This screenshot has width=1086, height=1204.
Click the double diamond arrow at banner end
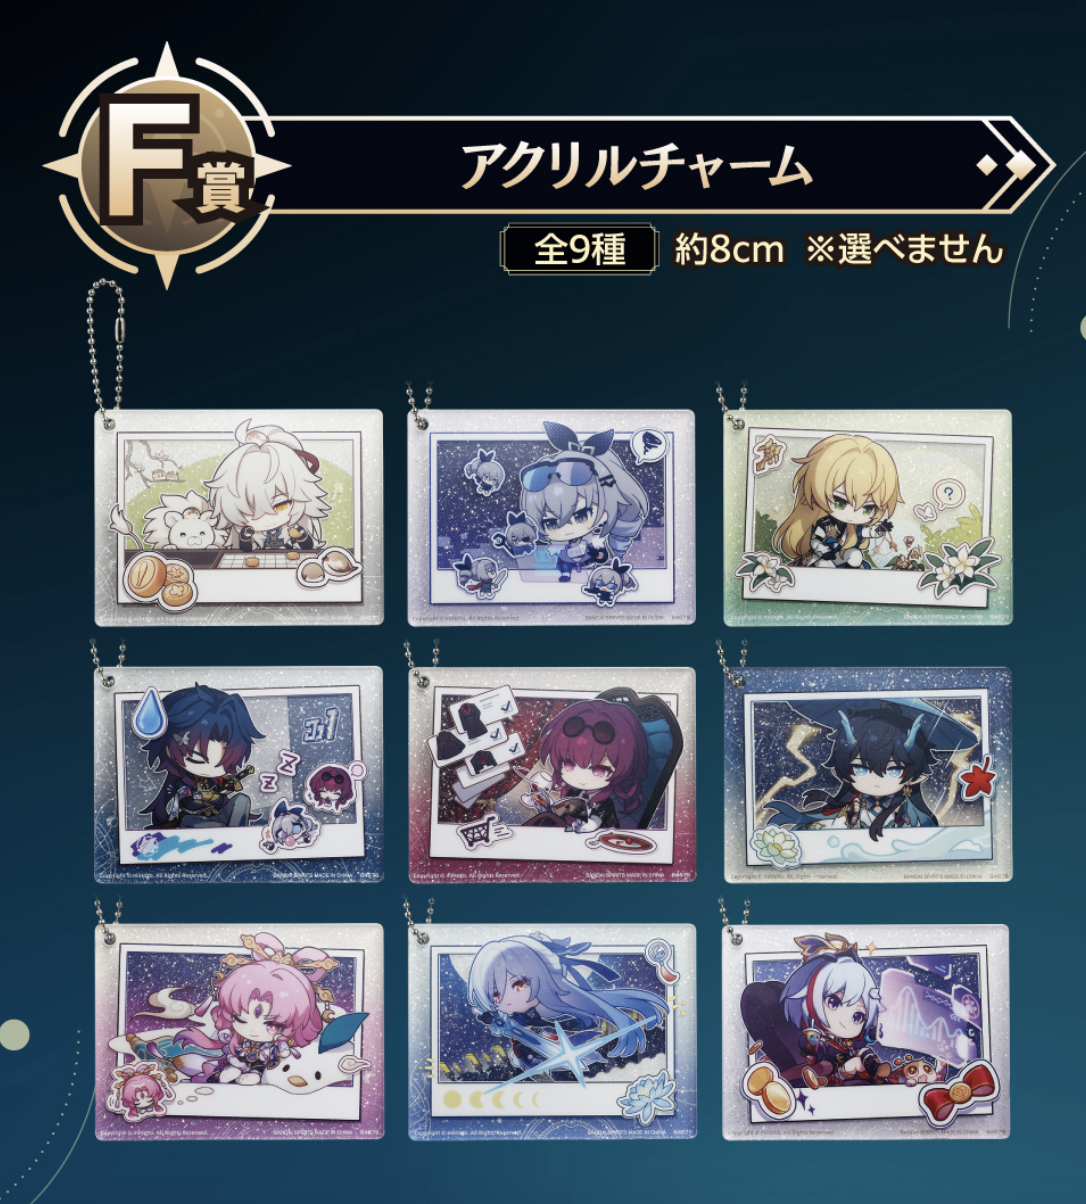1003,165
